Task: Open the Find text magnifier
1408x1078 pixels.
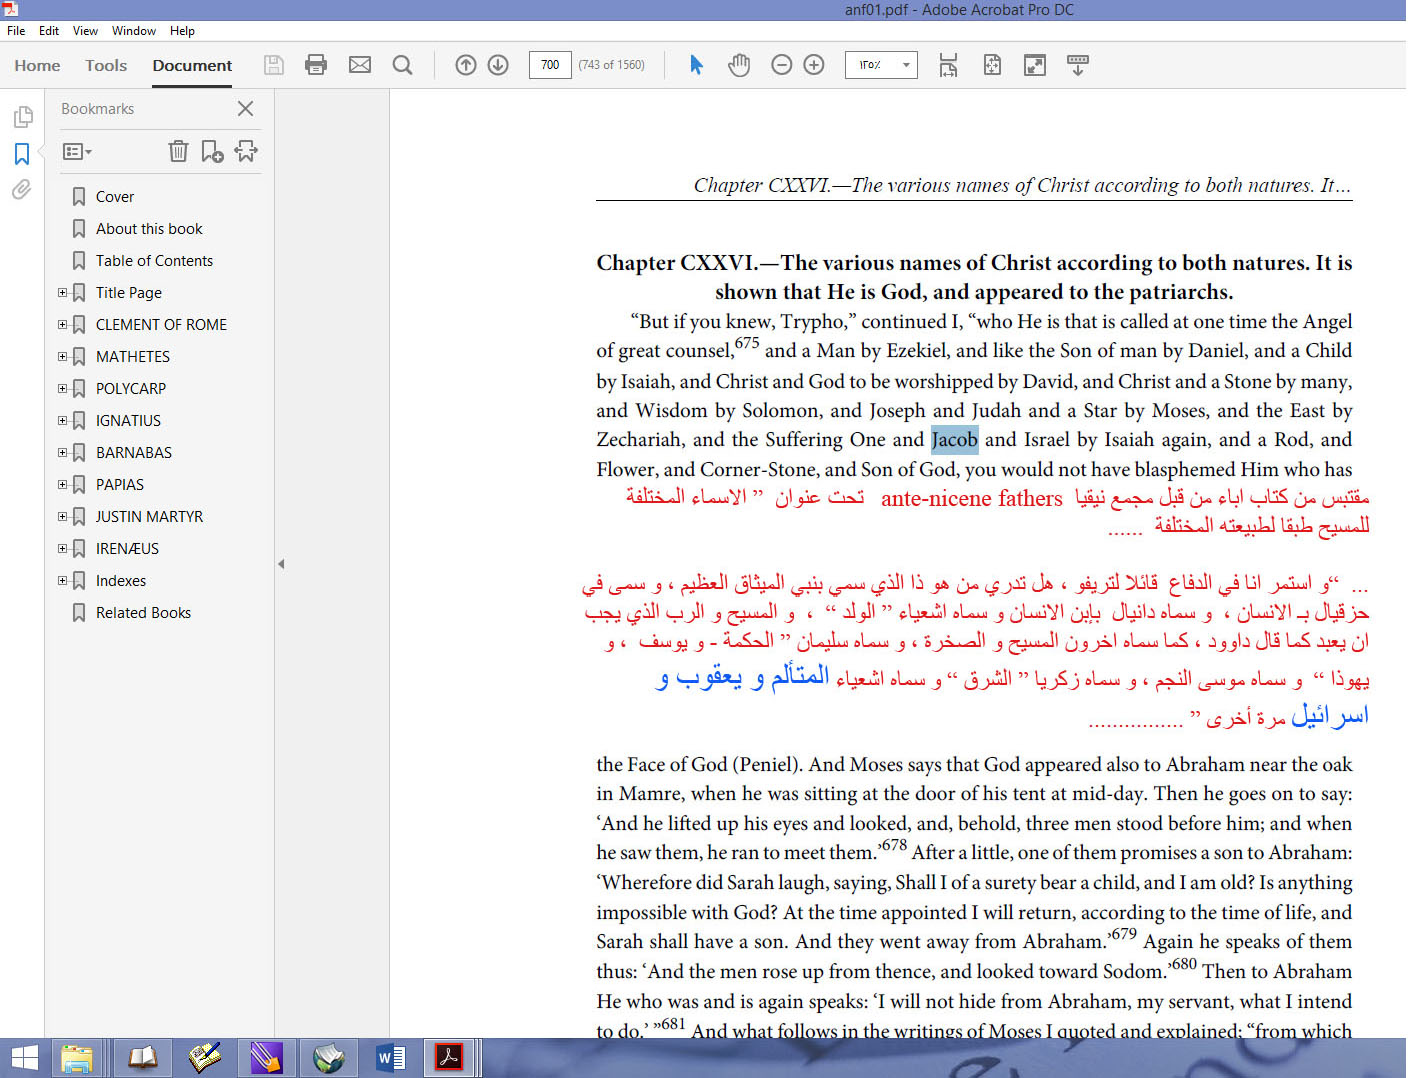Action: (402, 65)
